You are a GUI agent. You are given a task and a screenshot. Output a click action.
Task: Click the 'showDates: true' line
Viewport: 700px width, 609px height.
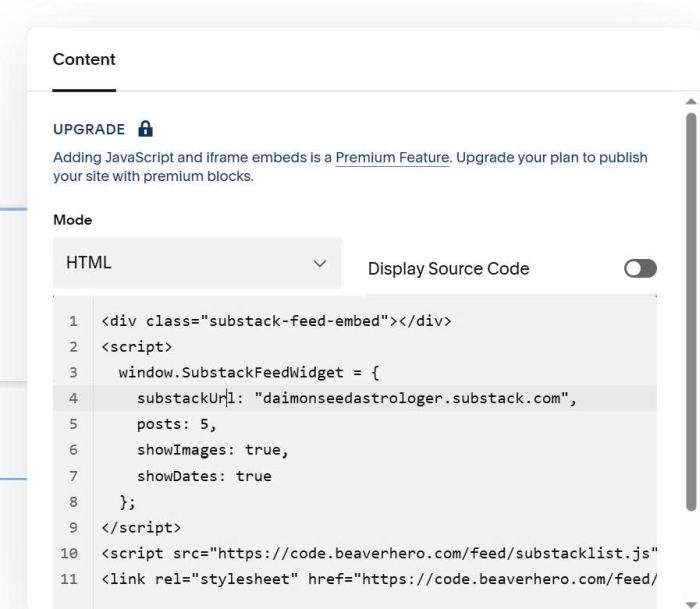[x=204, y=476]
